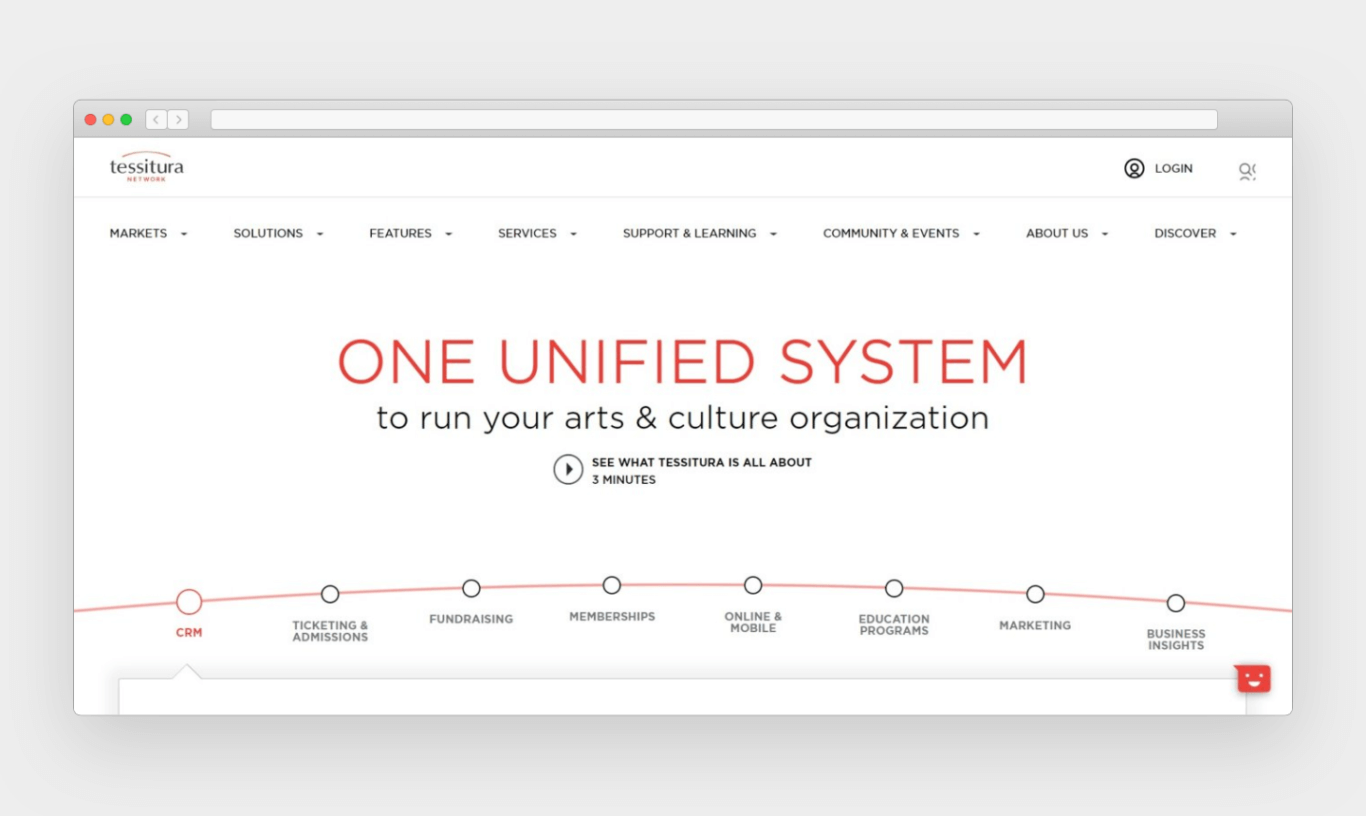Select the Fundraising circle marker
Screen dimensions: 1366x816
tap(471, 588)
